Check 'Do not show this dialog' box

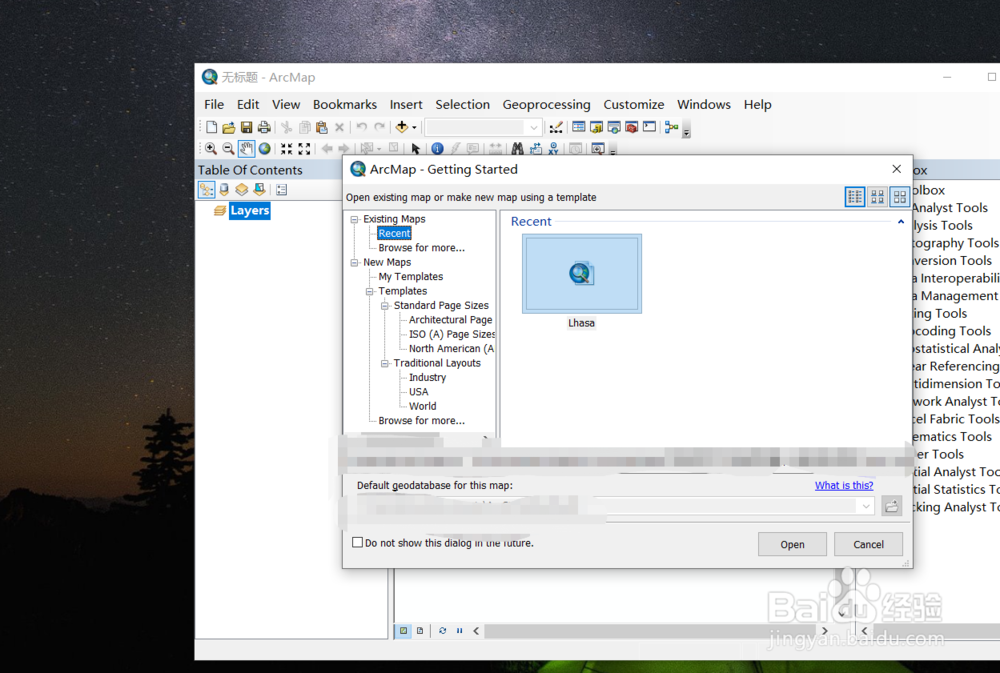(358, 542)
